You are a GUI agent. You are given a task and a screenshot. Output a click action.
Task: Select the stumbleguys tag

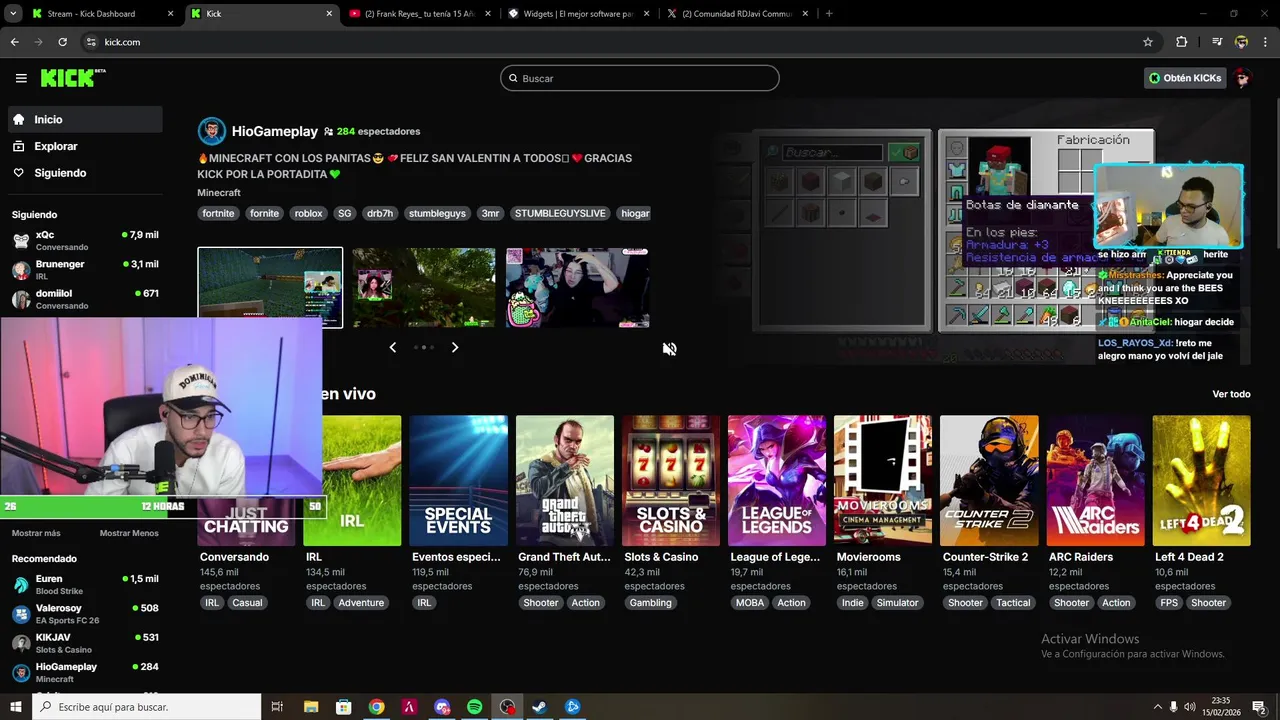pos(437,213)
